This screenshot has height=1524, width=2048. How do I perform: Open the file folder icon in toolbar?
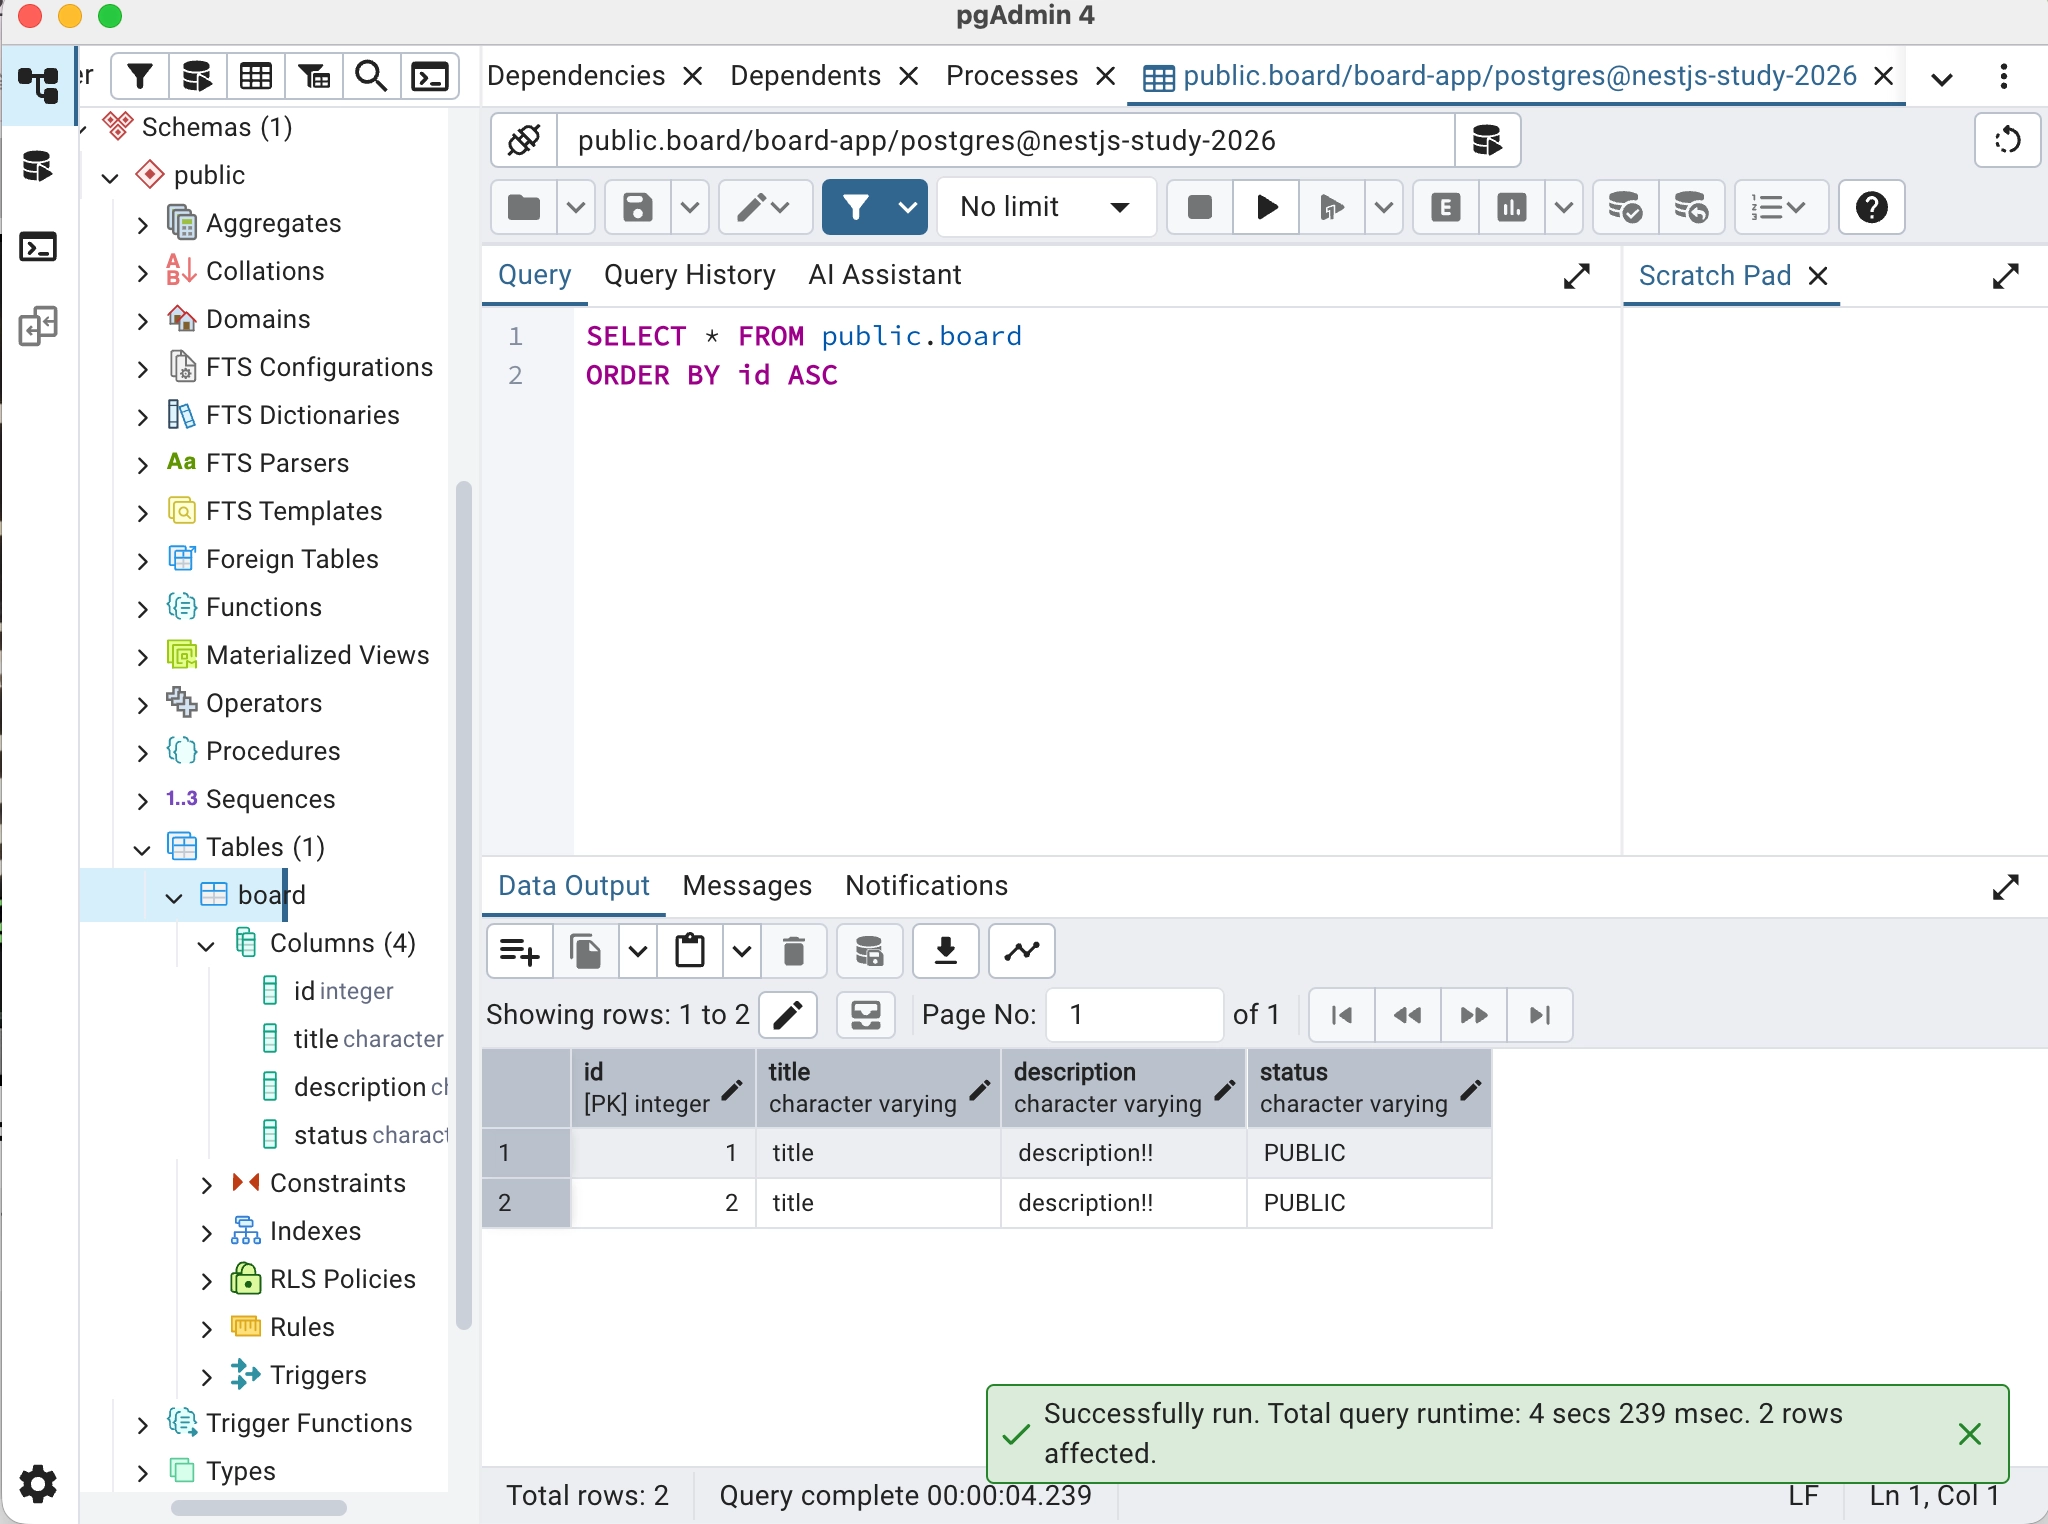point(524,207)
